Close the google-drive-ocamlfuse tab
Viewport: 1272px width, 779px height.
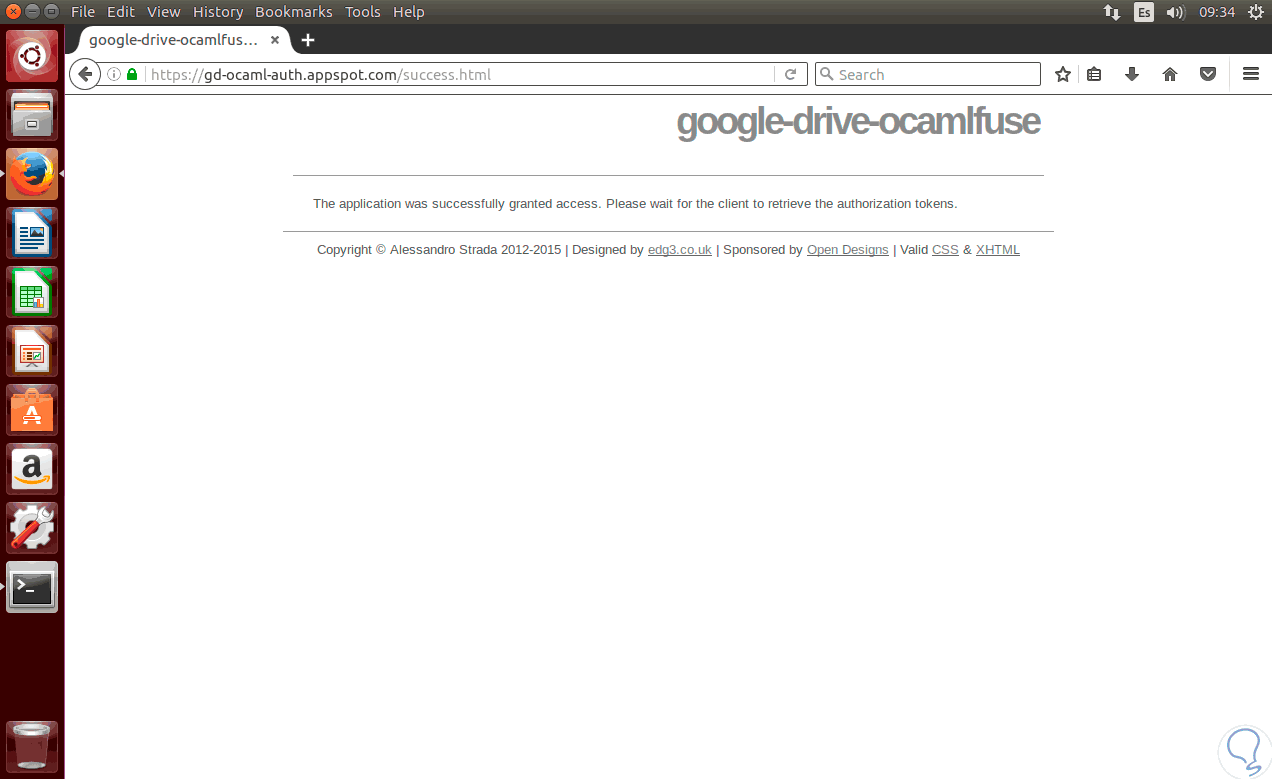coord(275,40)
